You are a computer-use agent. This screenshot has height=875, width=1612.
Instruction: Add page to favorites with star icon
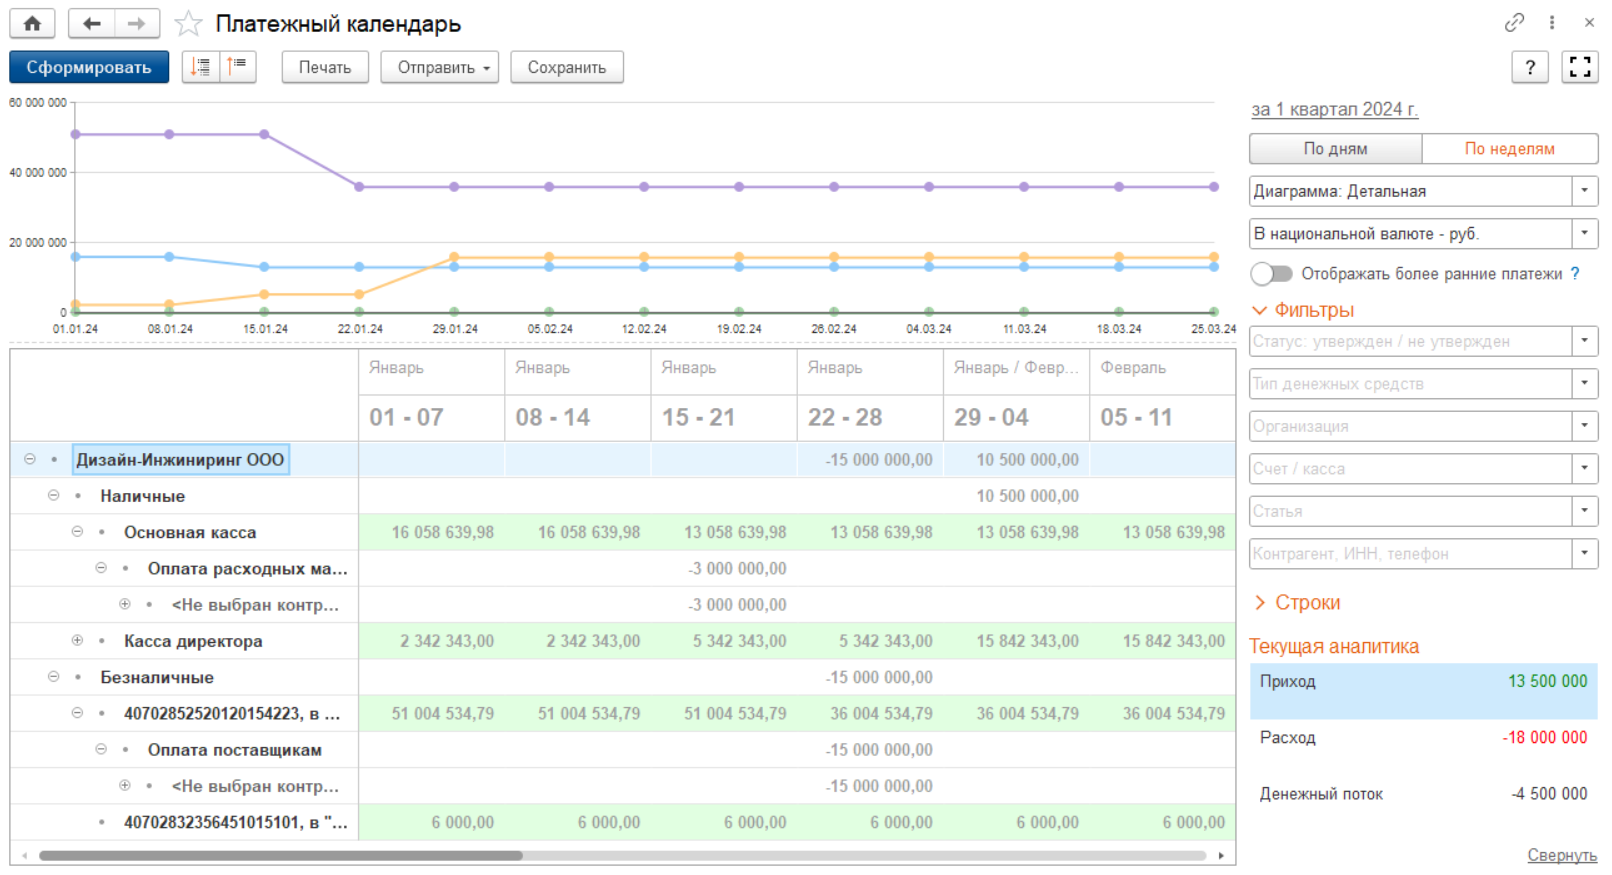188,24
